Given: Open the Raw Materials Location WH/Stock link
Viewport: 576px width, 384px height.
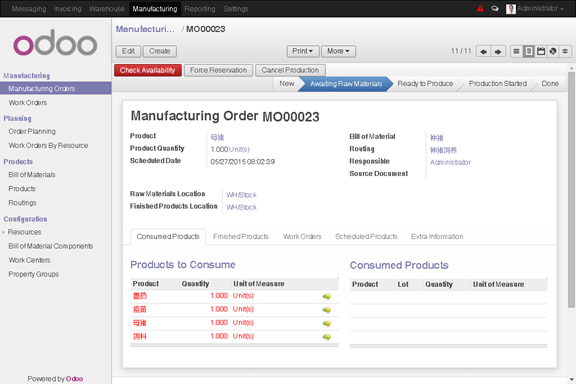Looking at the screenshot, I should tap(241, 195).
